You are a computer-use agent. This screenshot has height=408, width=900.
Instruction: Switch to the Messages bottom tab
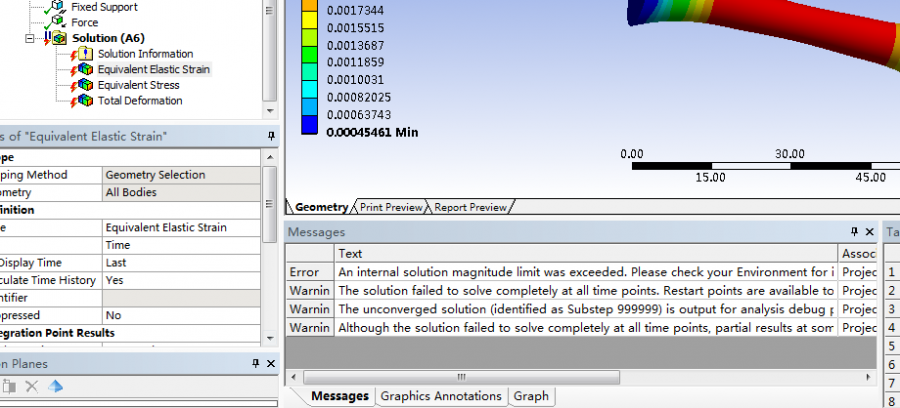[339, 396]
